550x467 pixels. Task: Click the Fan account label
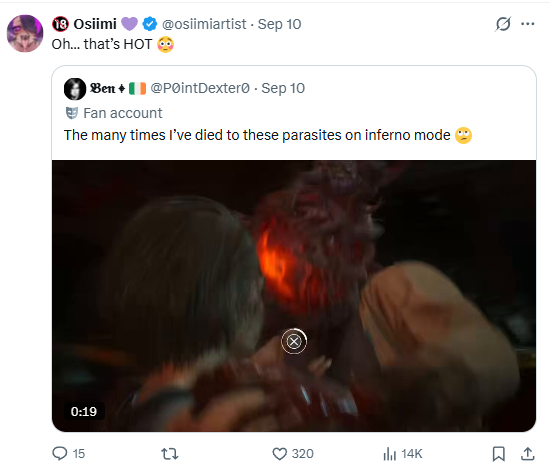click(122, 113)
